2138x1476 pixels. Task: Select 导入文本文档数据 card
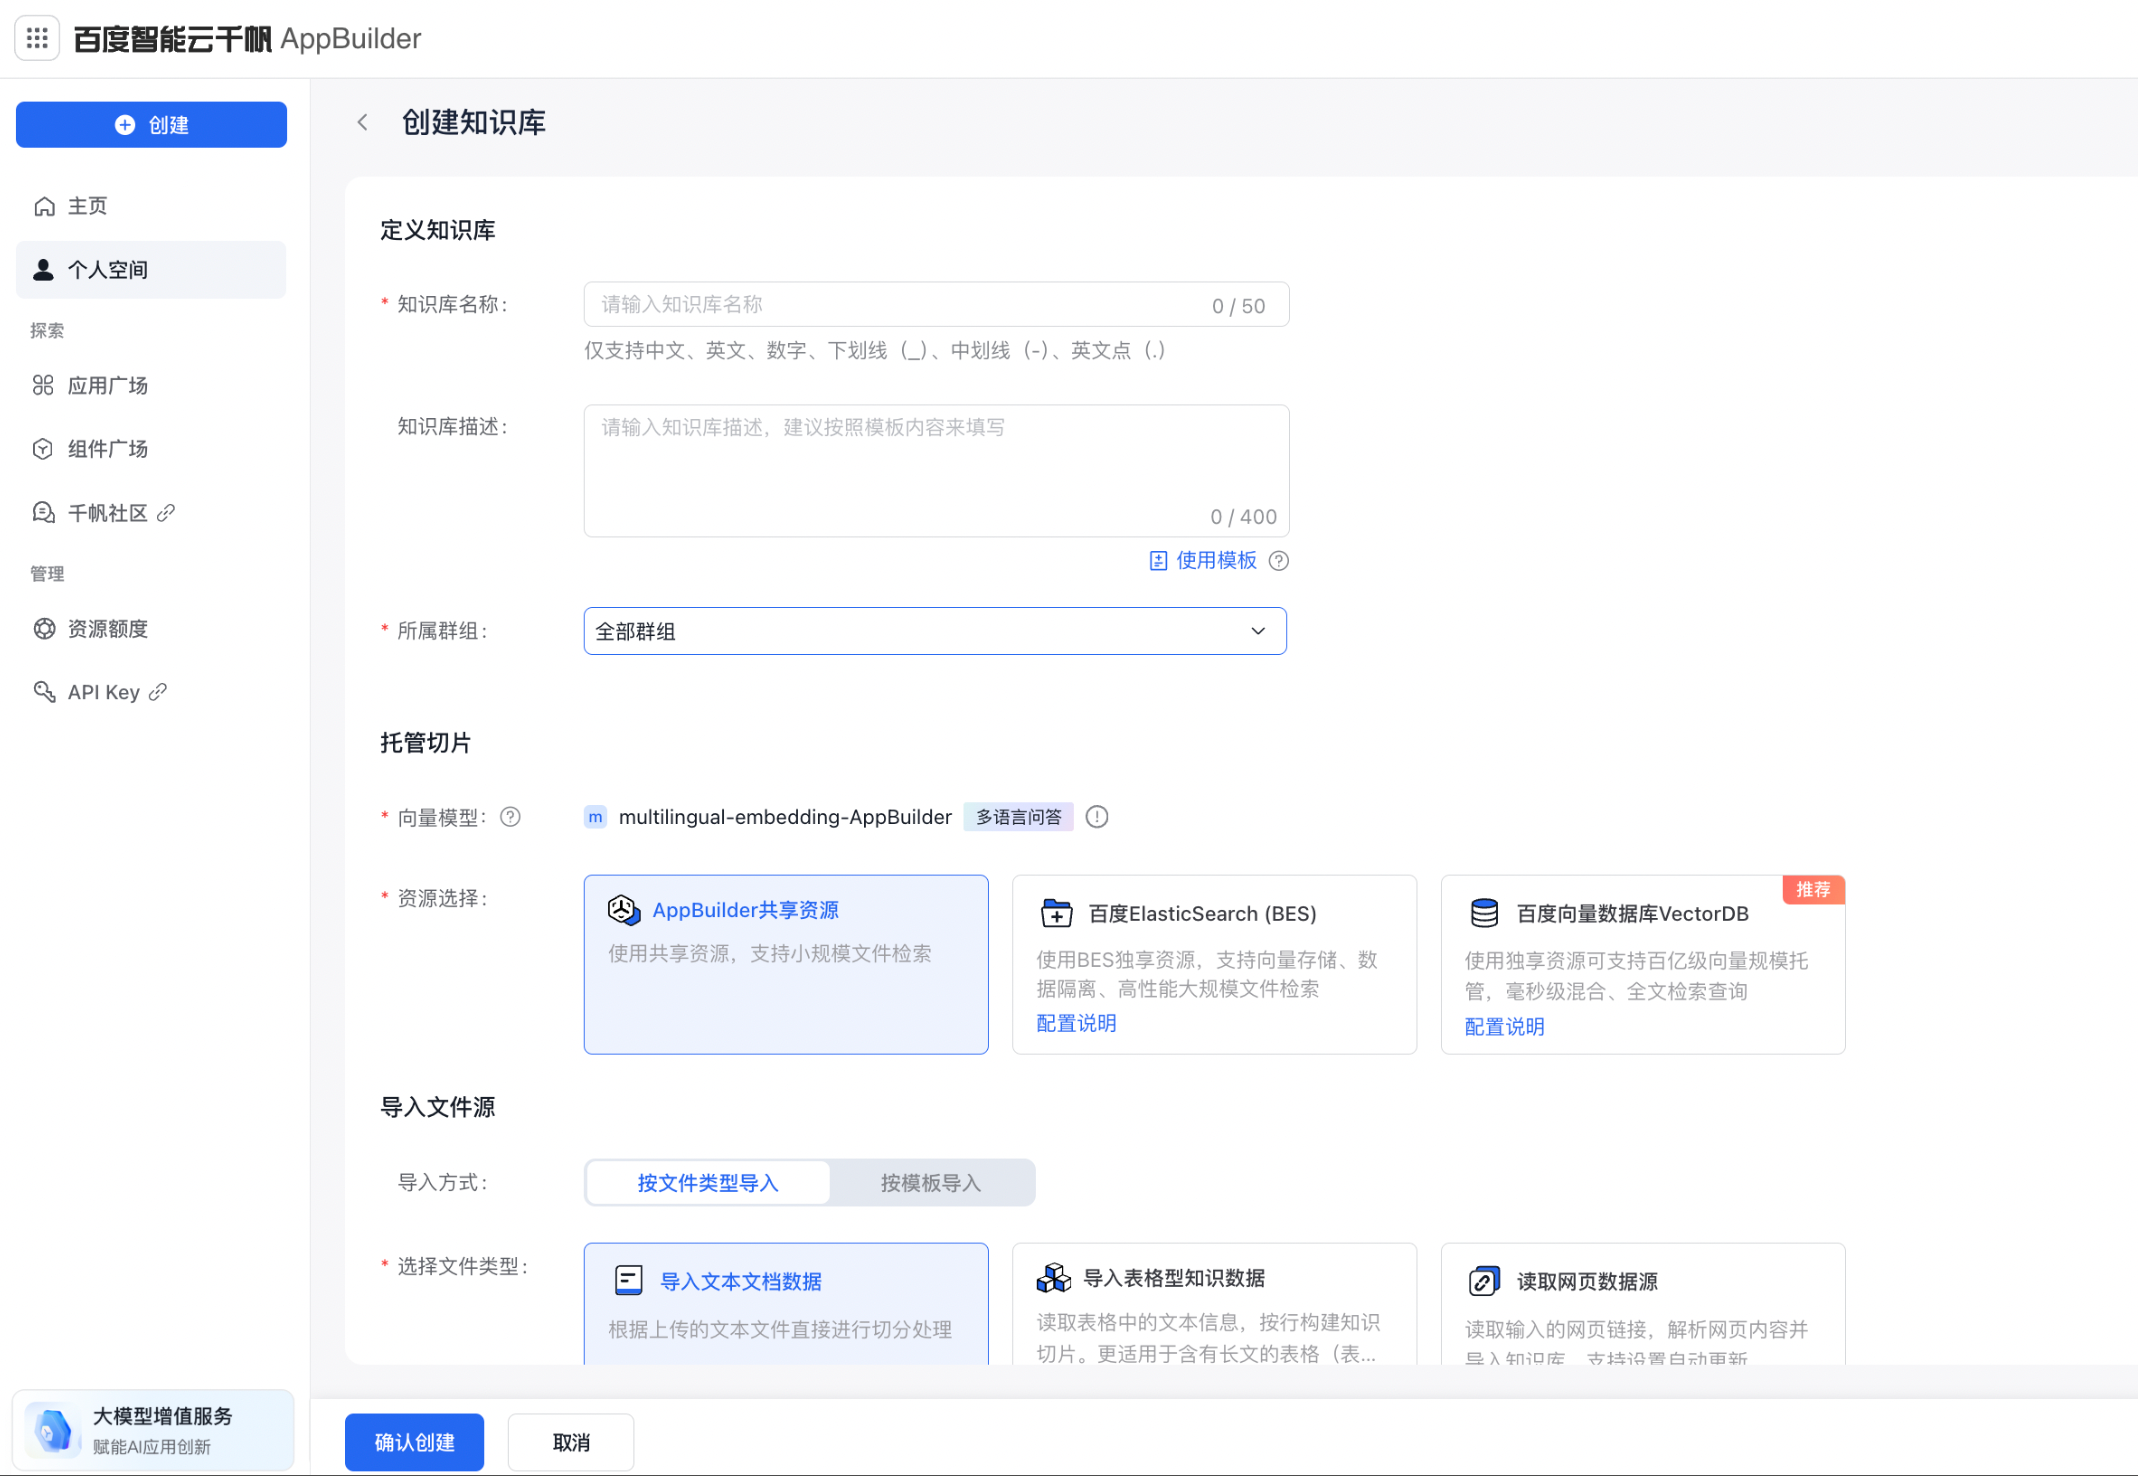tap(786, 1304)
